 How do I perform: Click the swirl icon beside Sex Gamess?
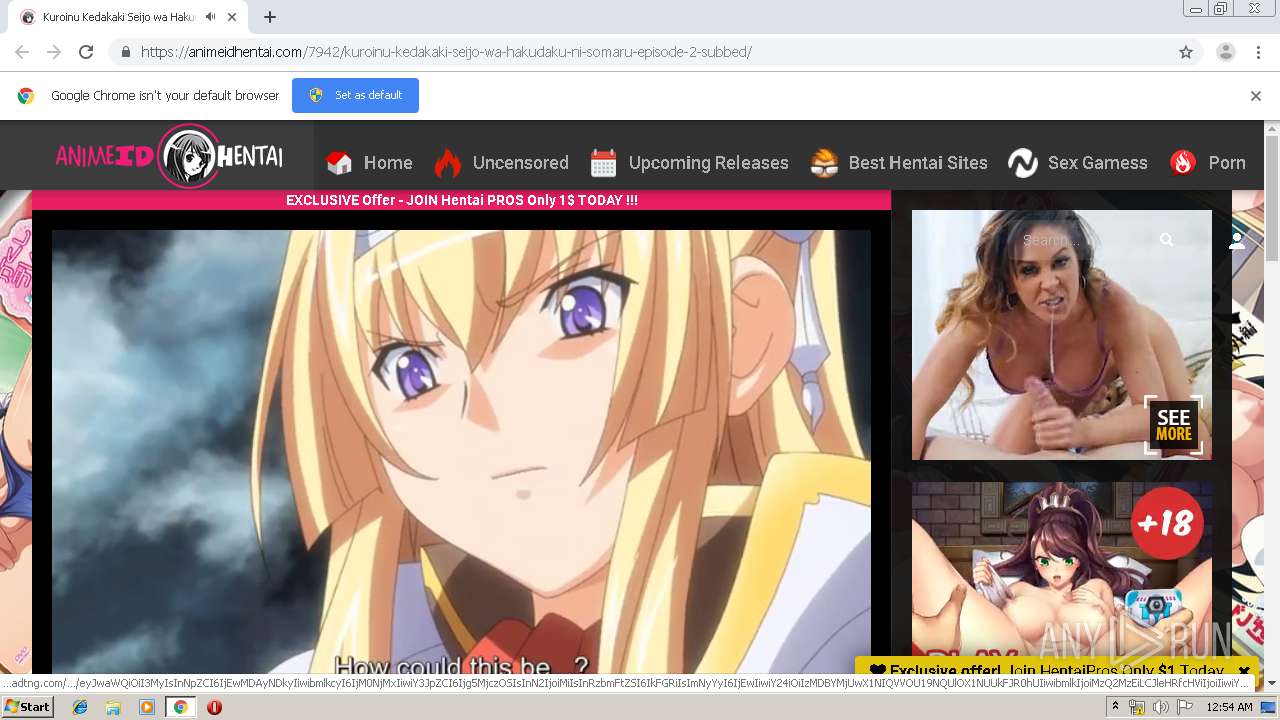pyautogui.click(x=1022, y=163)
